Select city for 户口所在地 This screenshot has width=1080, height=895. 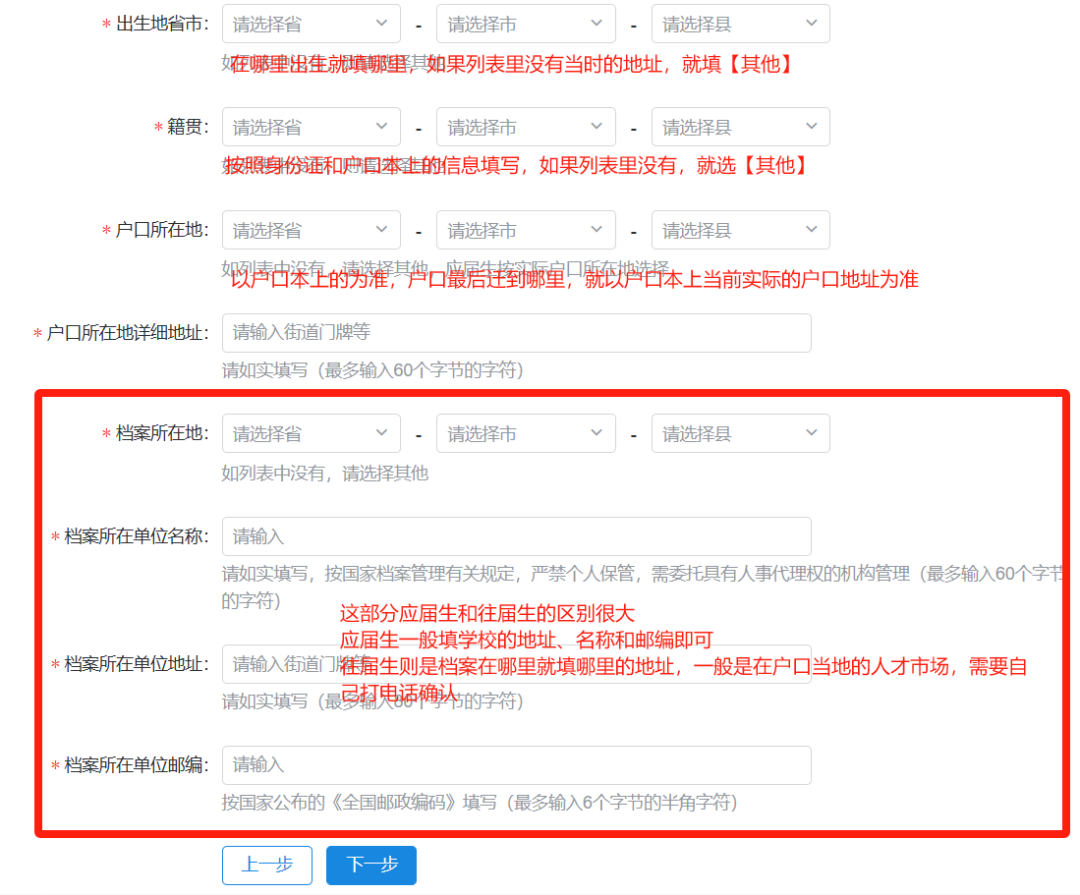click(526, 230)
